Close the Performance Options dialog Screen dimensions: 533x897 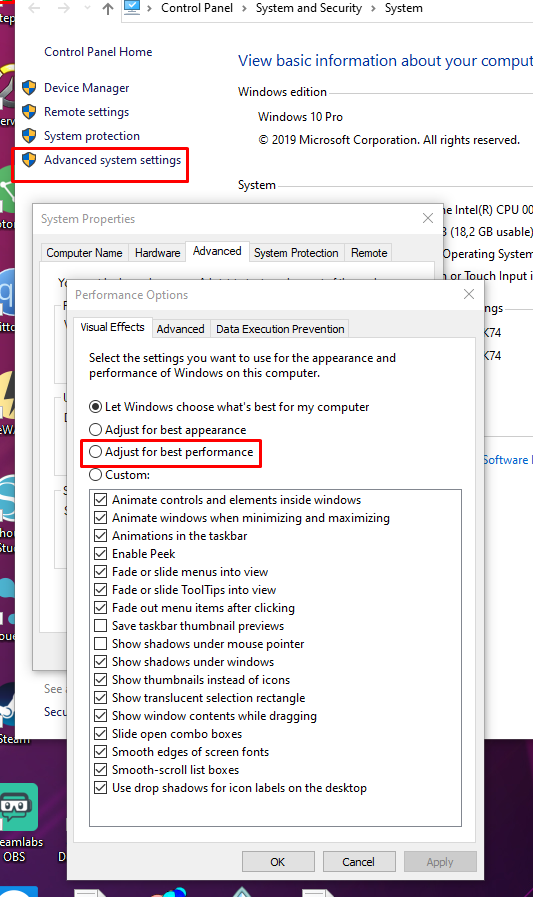(469, 294)
